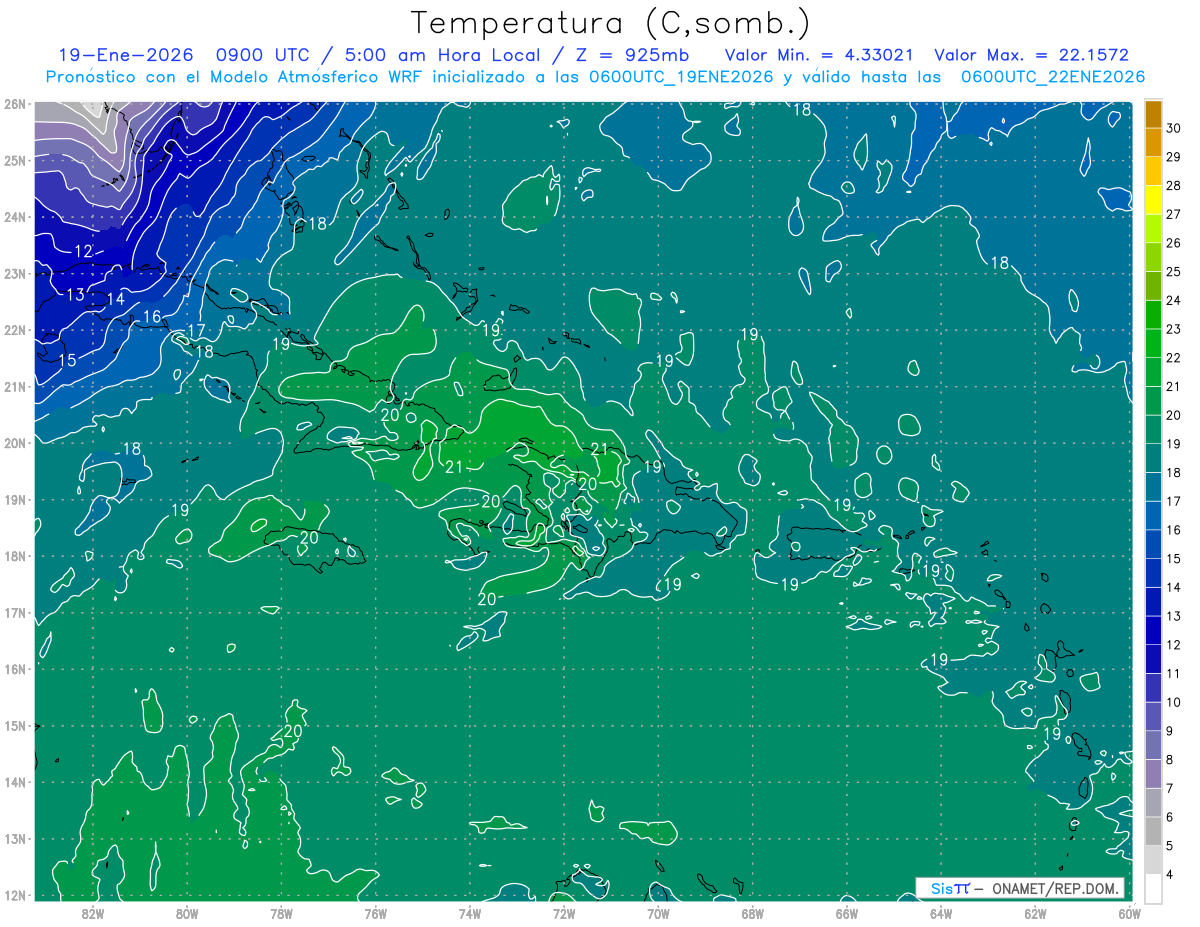Click the '16' contour label on the map
Screen dimensions: 1200x927
152,317
